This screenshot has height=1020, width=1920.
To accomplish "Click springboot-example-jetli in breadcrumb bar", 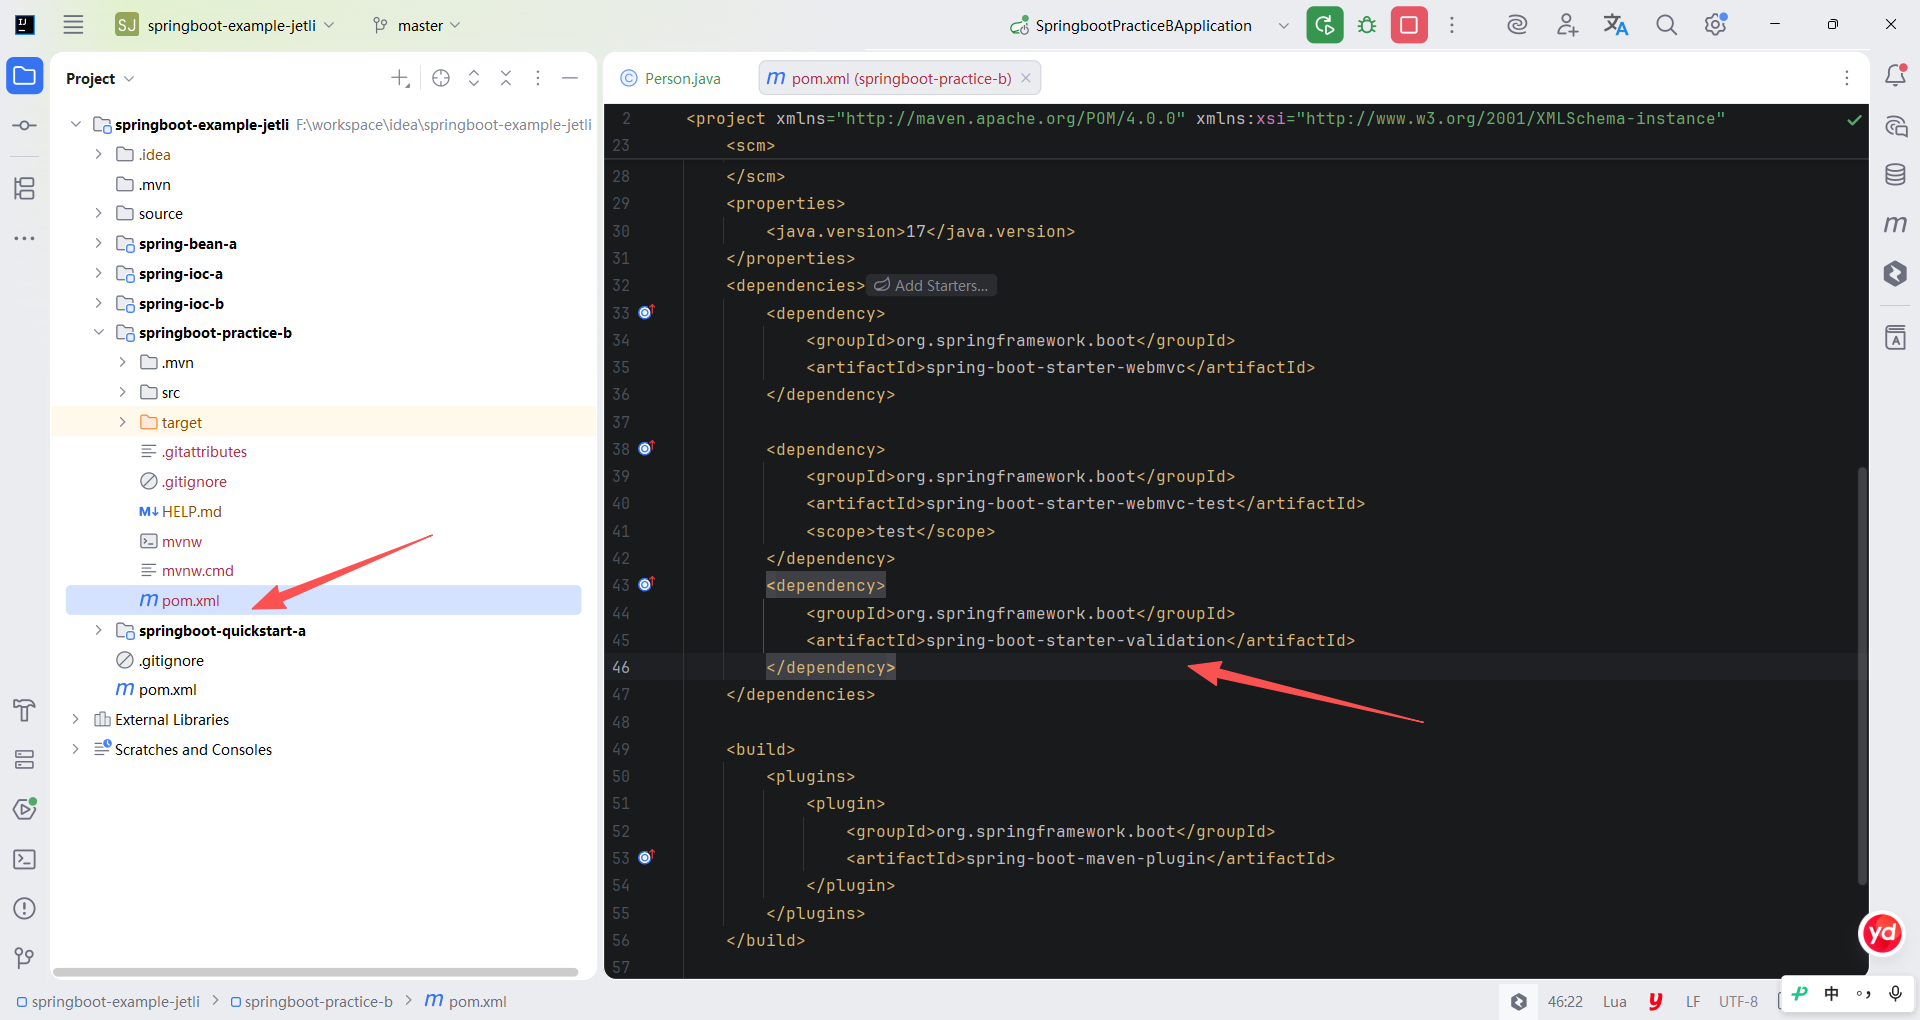I will [x=108, y=1001].
